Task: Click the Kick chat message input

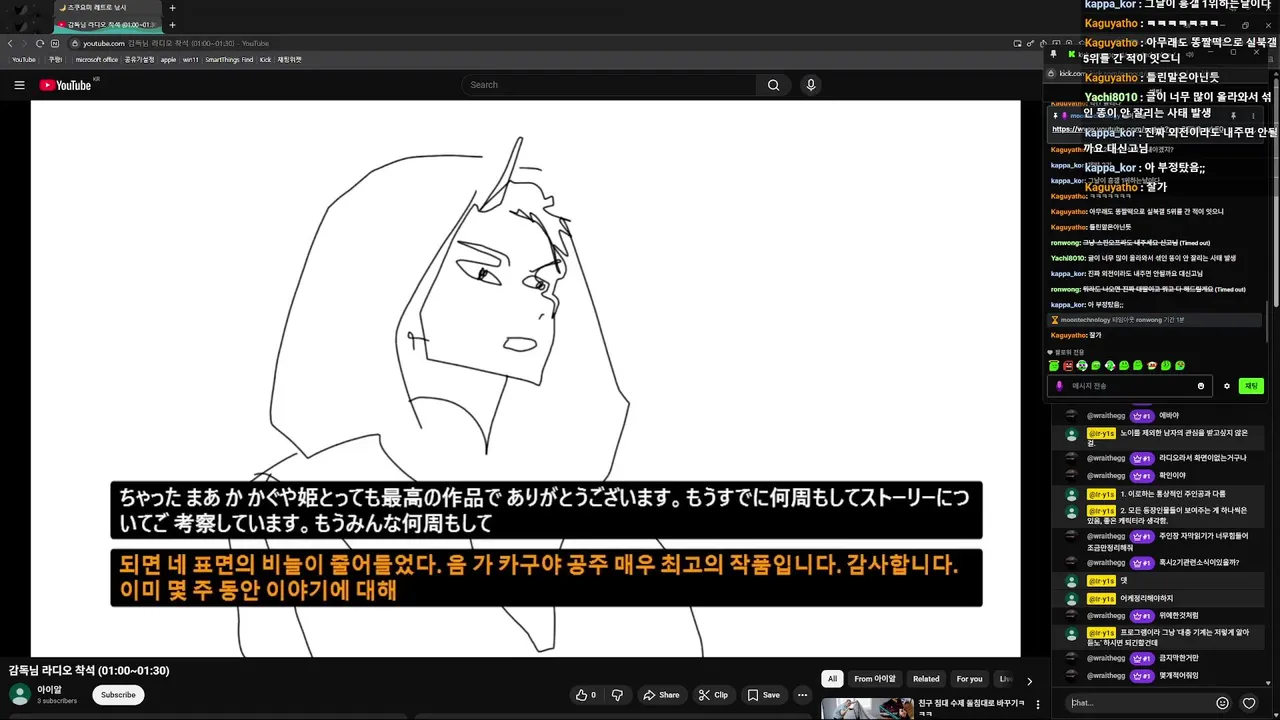Action: click(x=1130, y=386)
